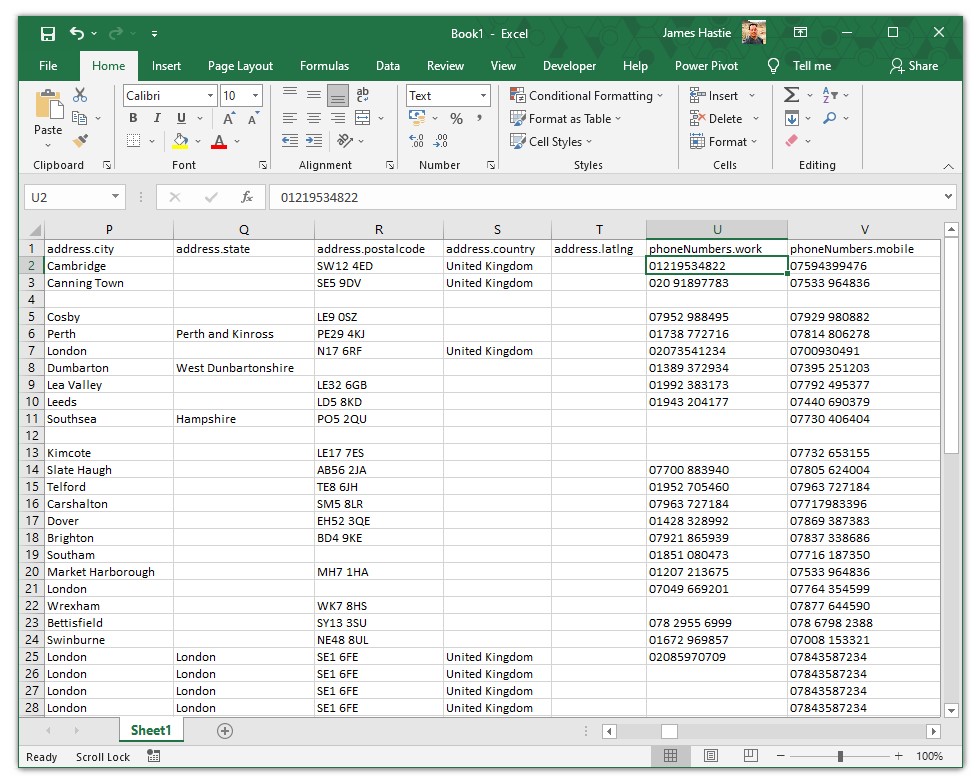Open Conditional Formatting options
Image resolution: width=976 pixels, height=783 pixels.
[x=585, y=95]
